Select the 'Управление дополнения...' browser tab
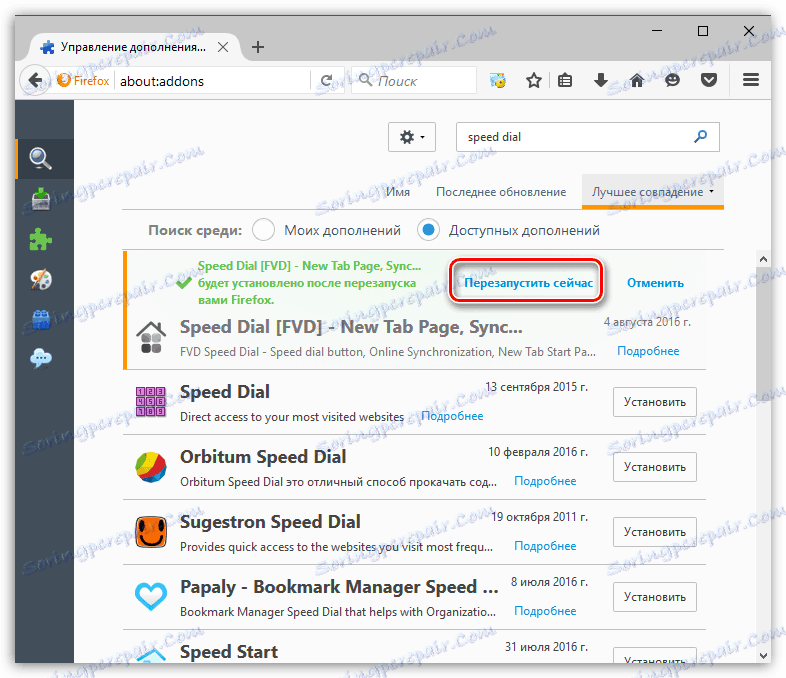Screen dimensions: 786x678 (133, 47)
